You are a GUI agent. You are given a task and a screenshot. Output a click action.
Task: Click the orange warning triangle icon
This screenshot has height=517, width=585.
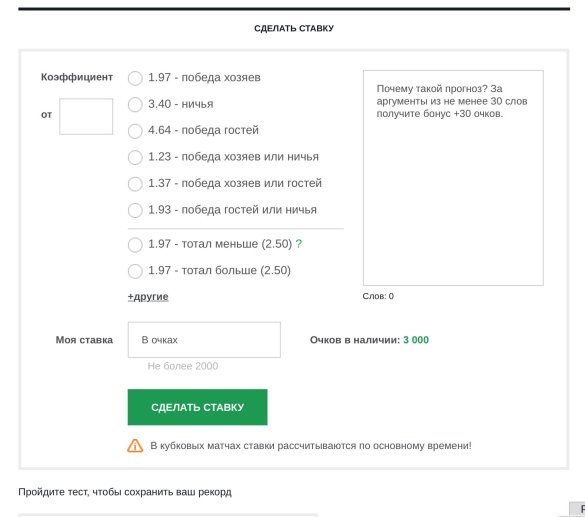(x=135, y=446)
